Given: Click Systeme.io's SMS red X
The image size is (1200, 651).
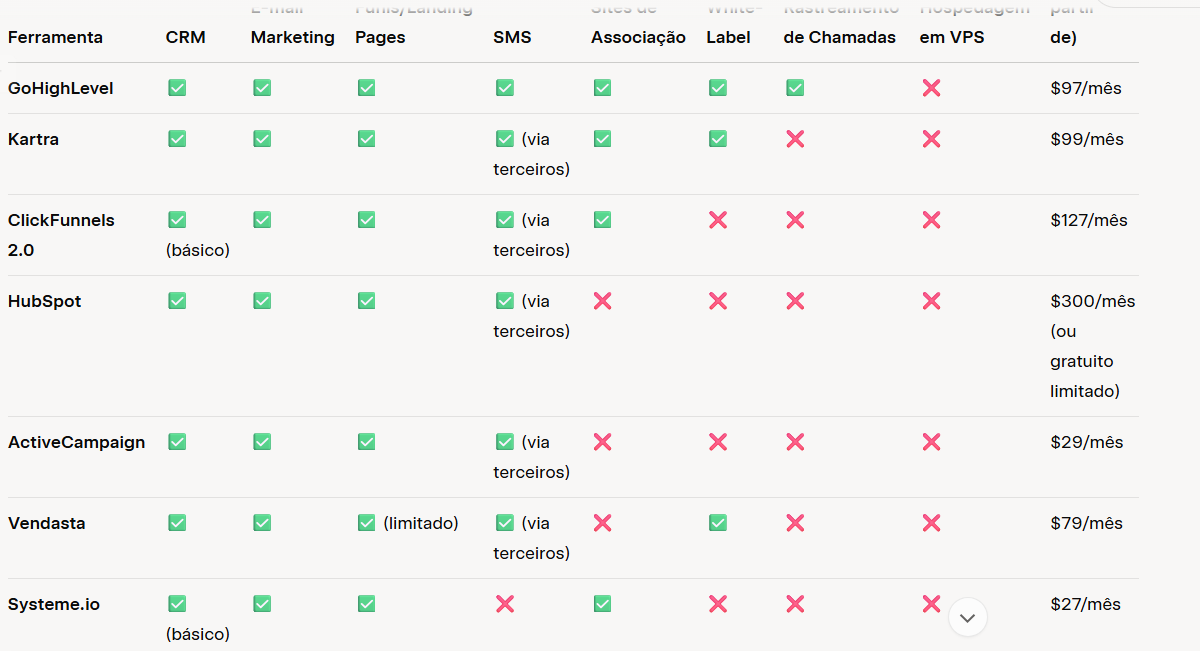Looking at the screenshot, I should click(505, 604).
